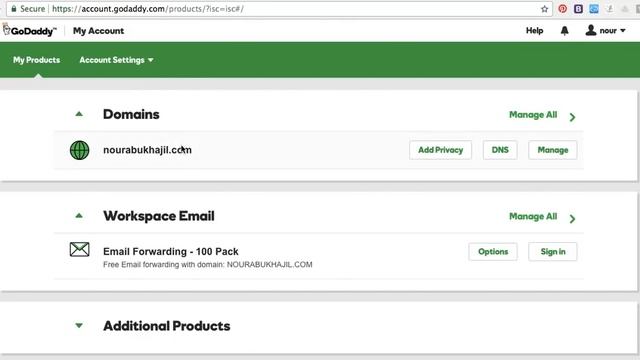Click Manage All for Domains
This screenshot has width=640, height=360.
click(x=533, y=115)
